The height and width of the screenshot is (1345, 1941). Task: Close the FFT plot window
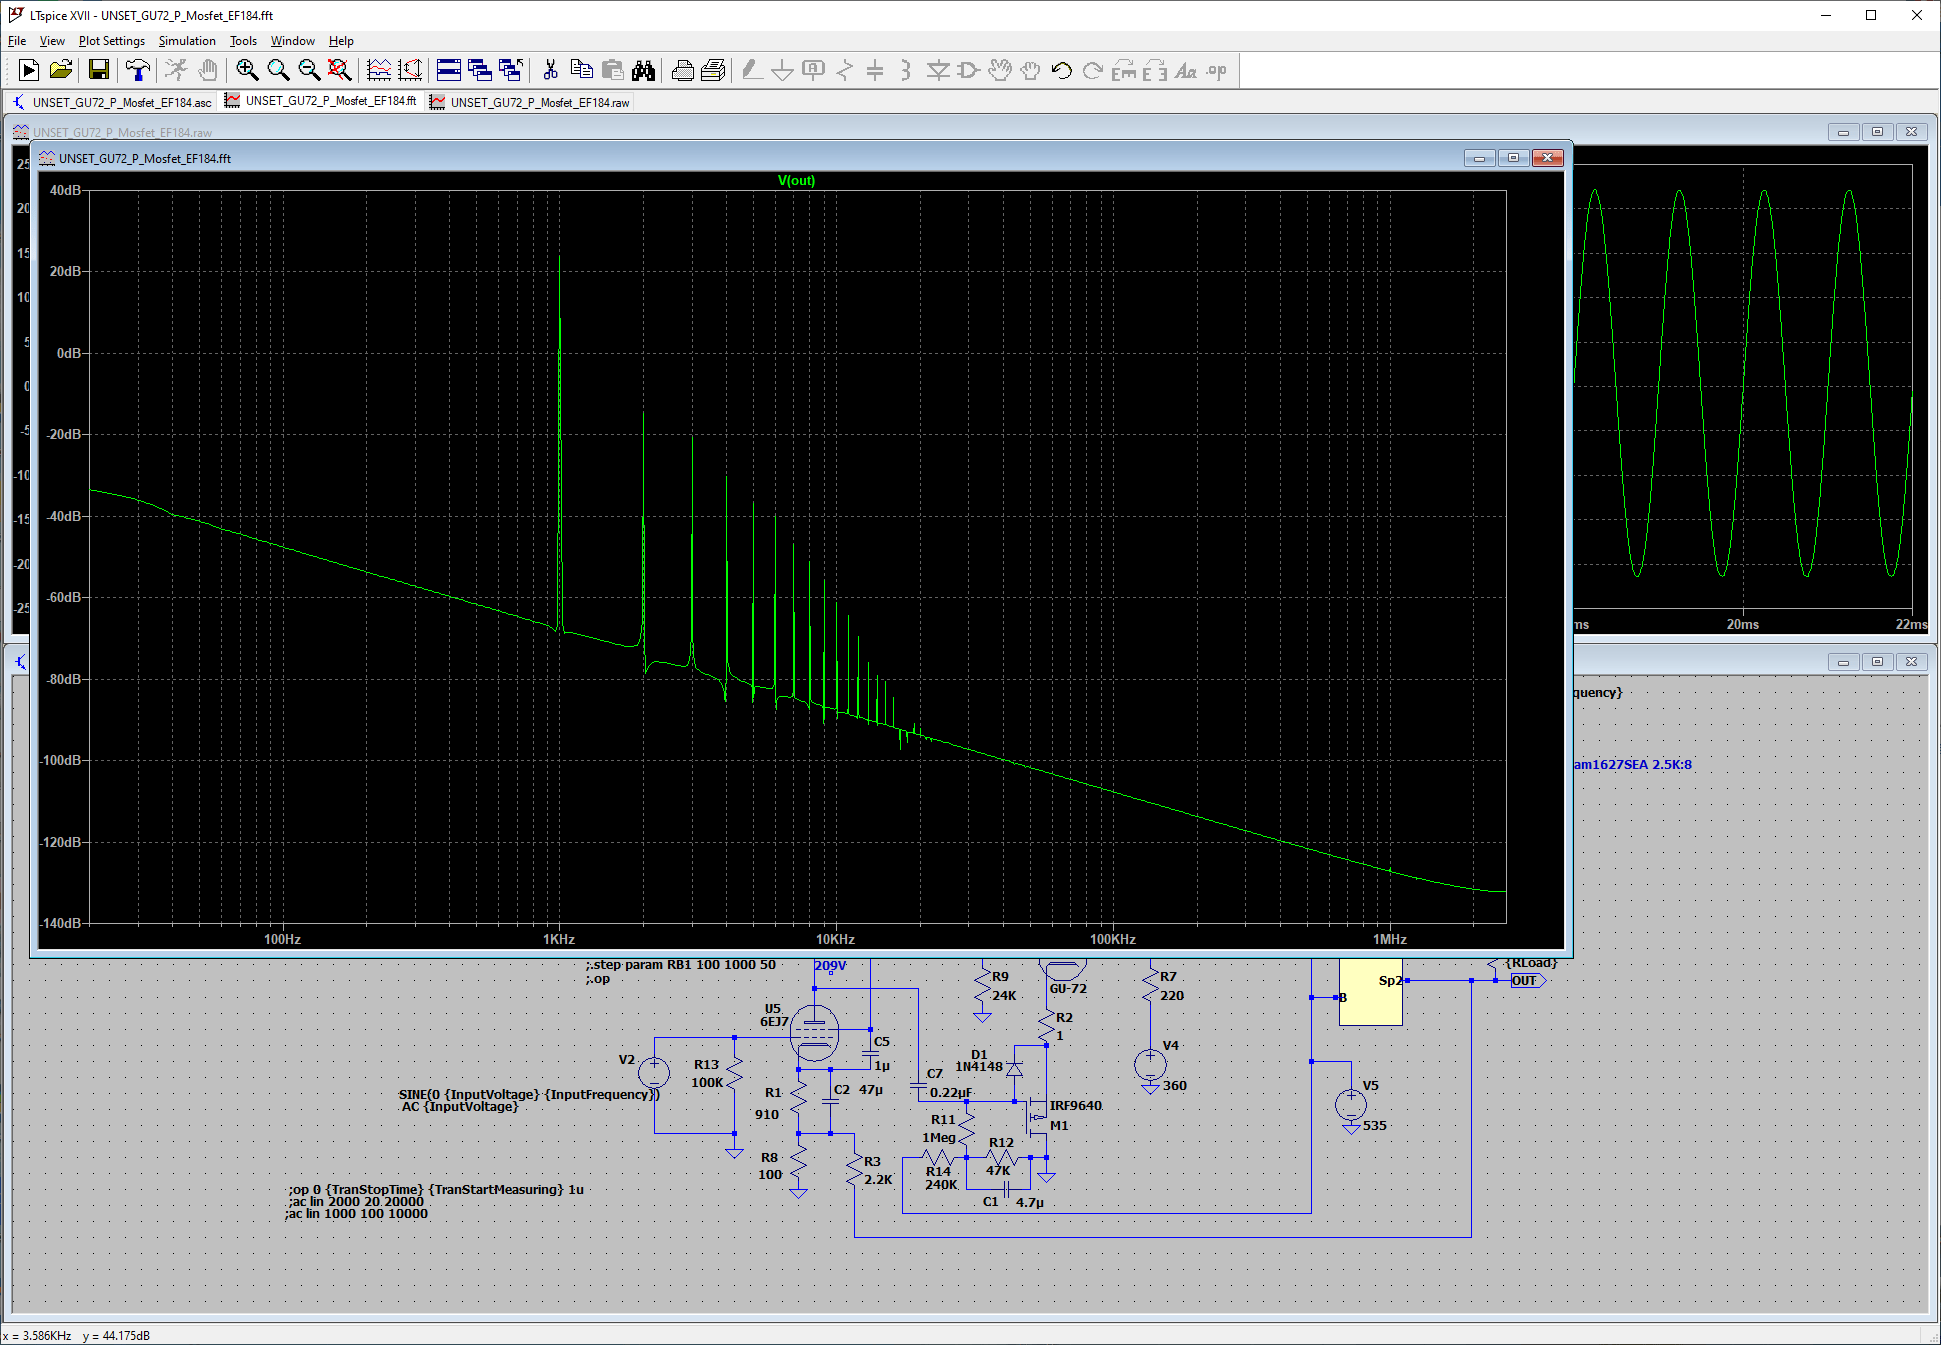coord(1548,158)
